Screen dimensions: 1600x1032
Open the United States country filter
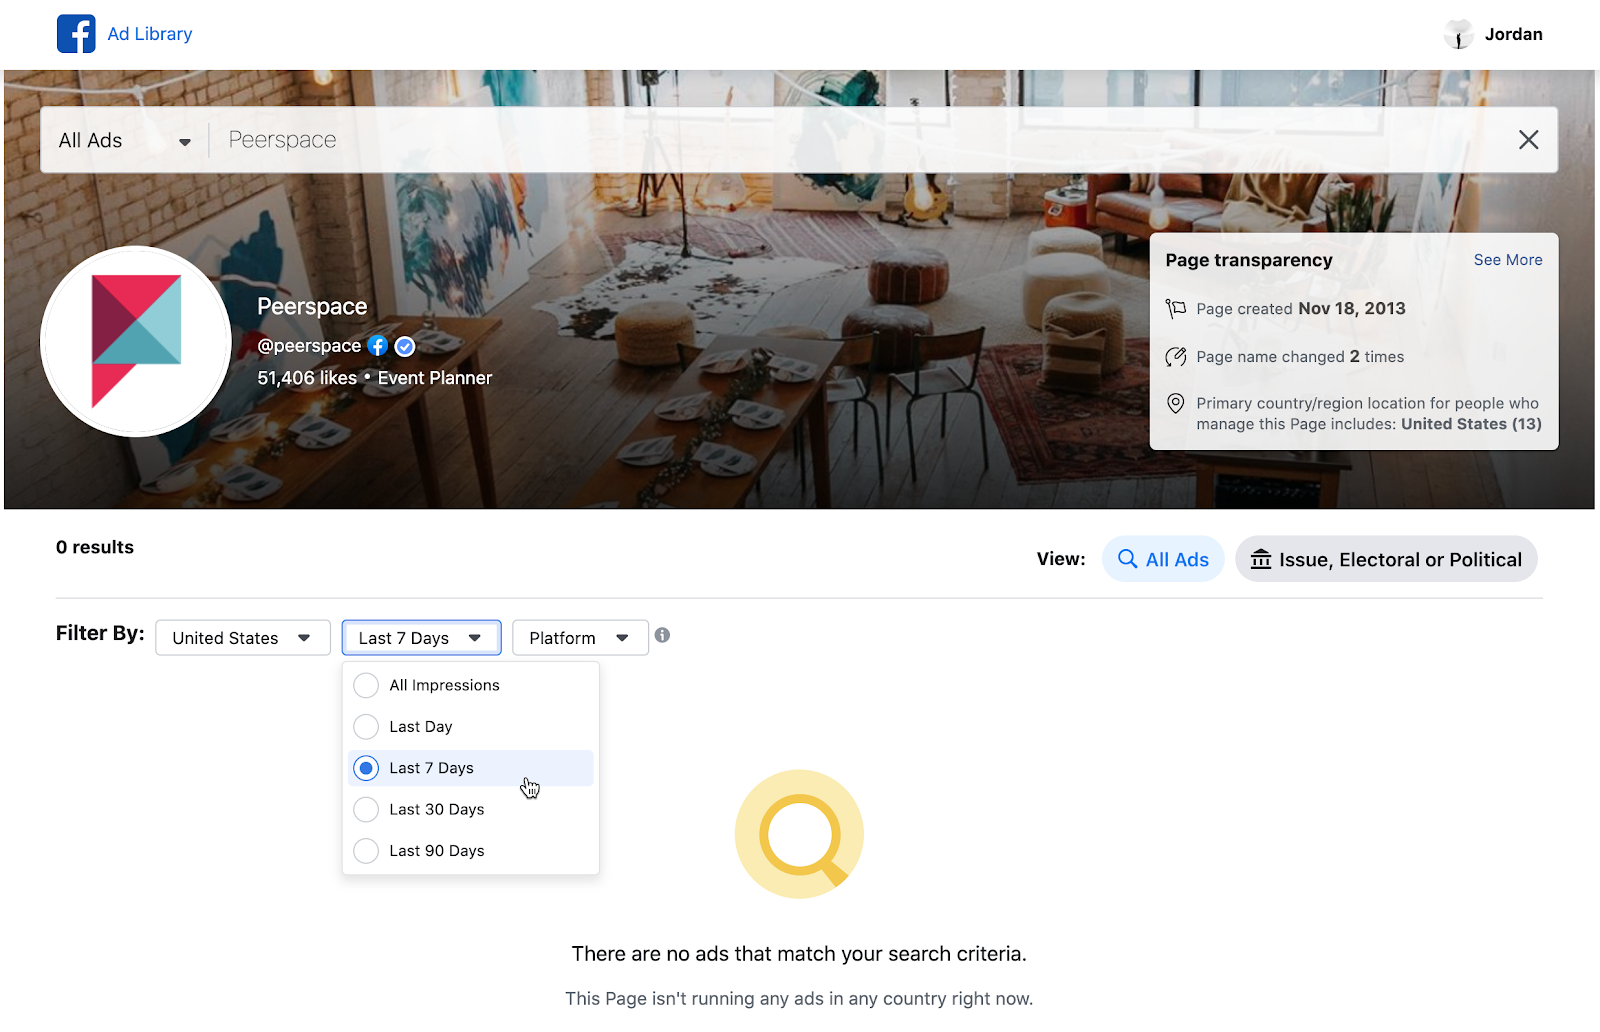coord(243,638)
